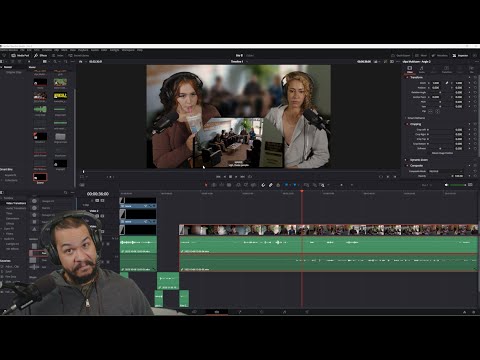This screenshot has width=480, height=360.
Task: Click the Flag clip icon
Action: tap(286, 185)
